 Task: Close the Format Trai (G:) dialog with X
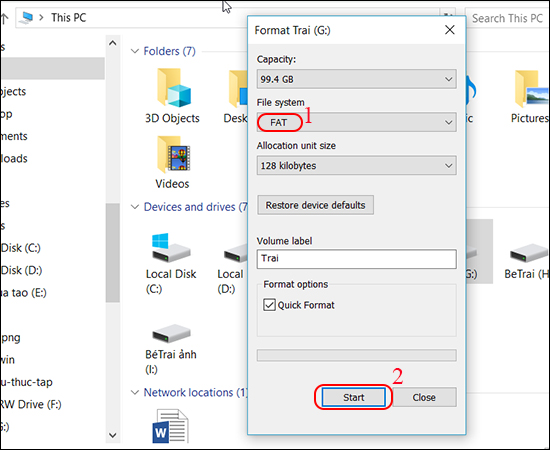(x=450, y=30)
